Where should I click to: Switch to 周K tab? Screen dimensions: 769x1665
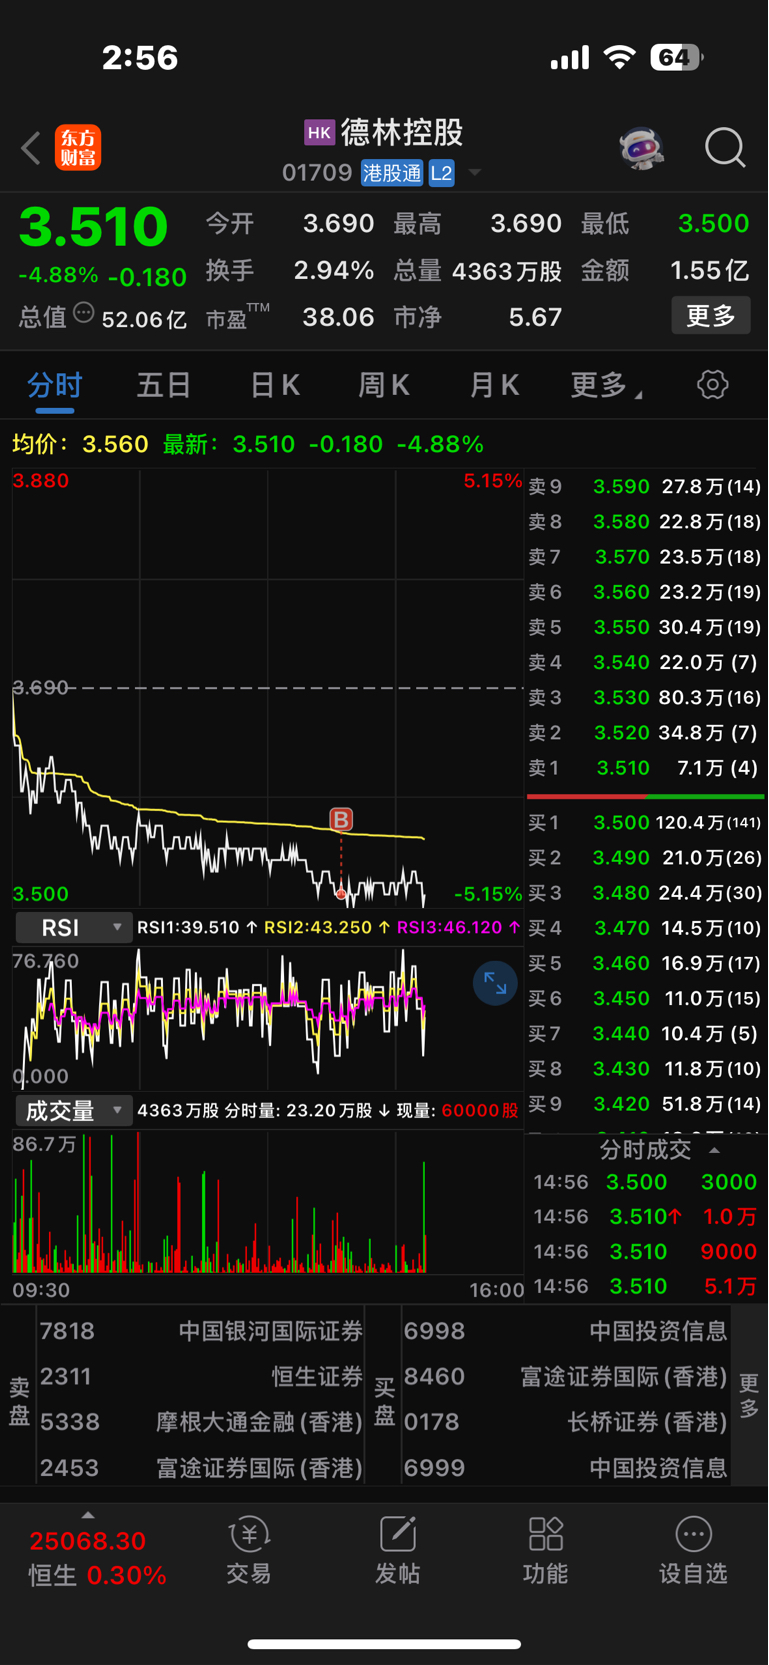pyautogui.click(x=384, y=385)
